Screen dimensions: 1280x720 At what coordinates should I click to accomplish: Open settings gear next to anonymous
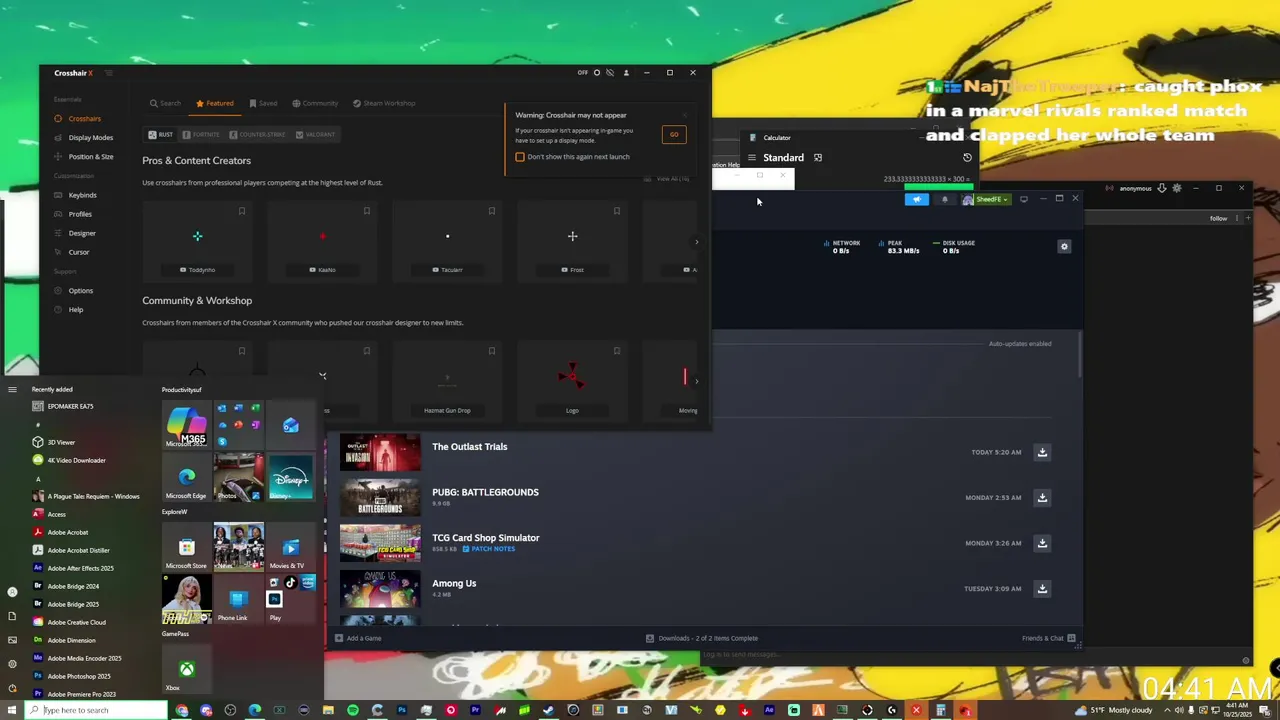[x=1177, y=188]
